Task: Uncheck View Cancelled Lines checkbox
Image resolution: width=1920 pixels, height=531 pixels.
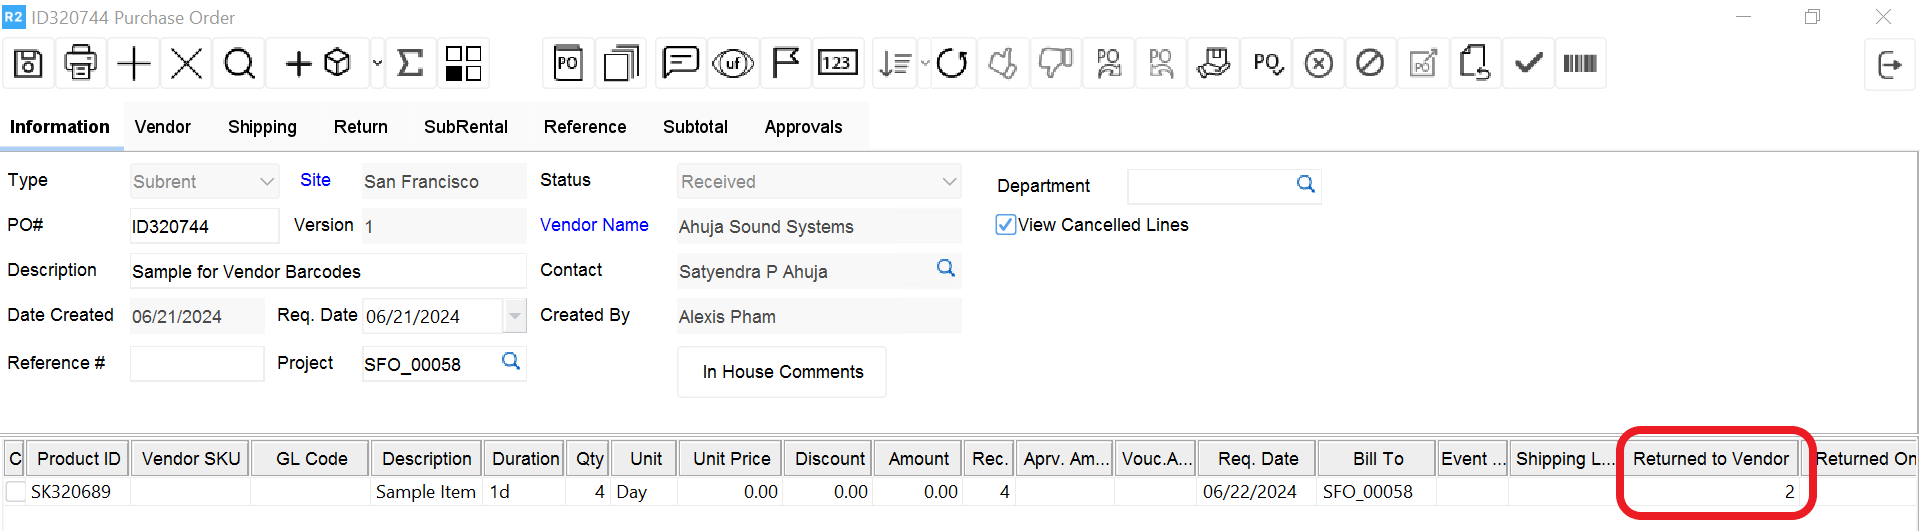Action: pyautogui.click(x=1005, y=225)
